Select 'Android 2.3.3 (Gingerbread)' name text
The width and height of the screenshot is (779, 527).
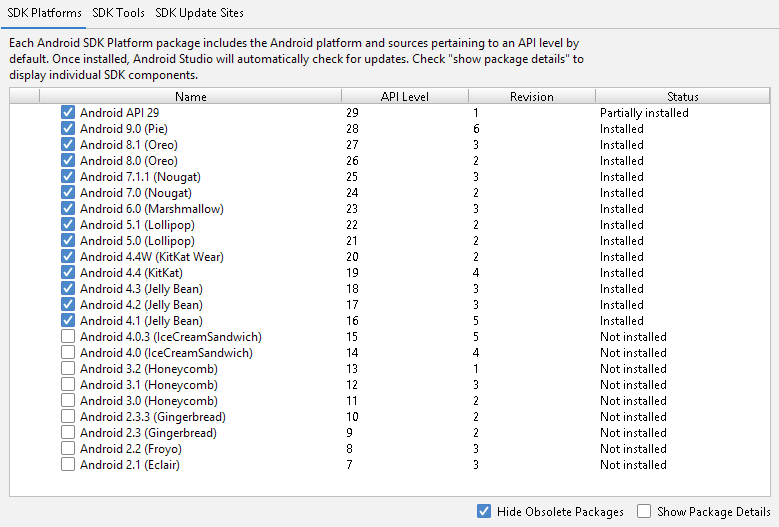click(x=153, y=417)
